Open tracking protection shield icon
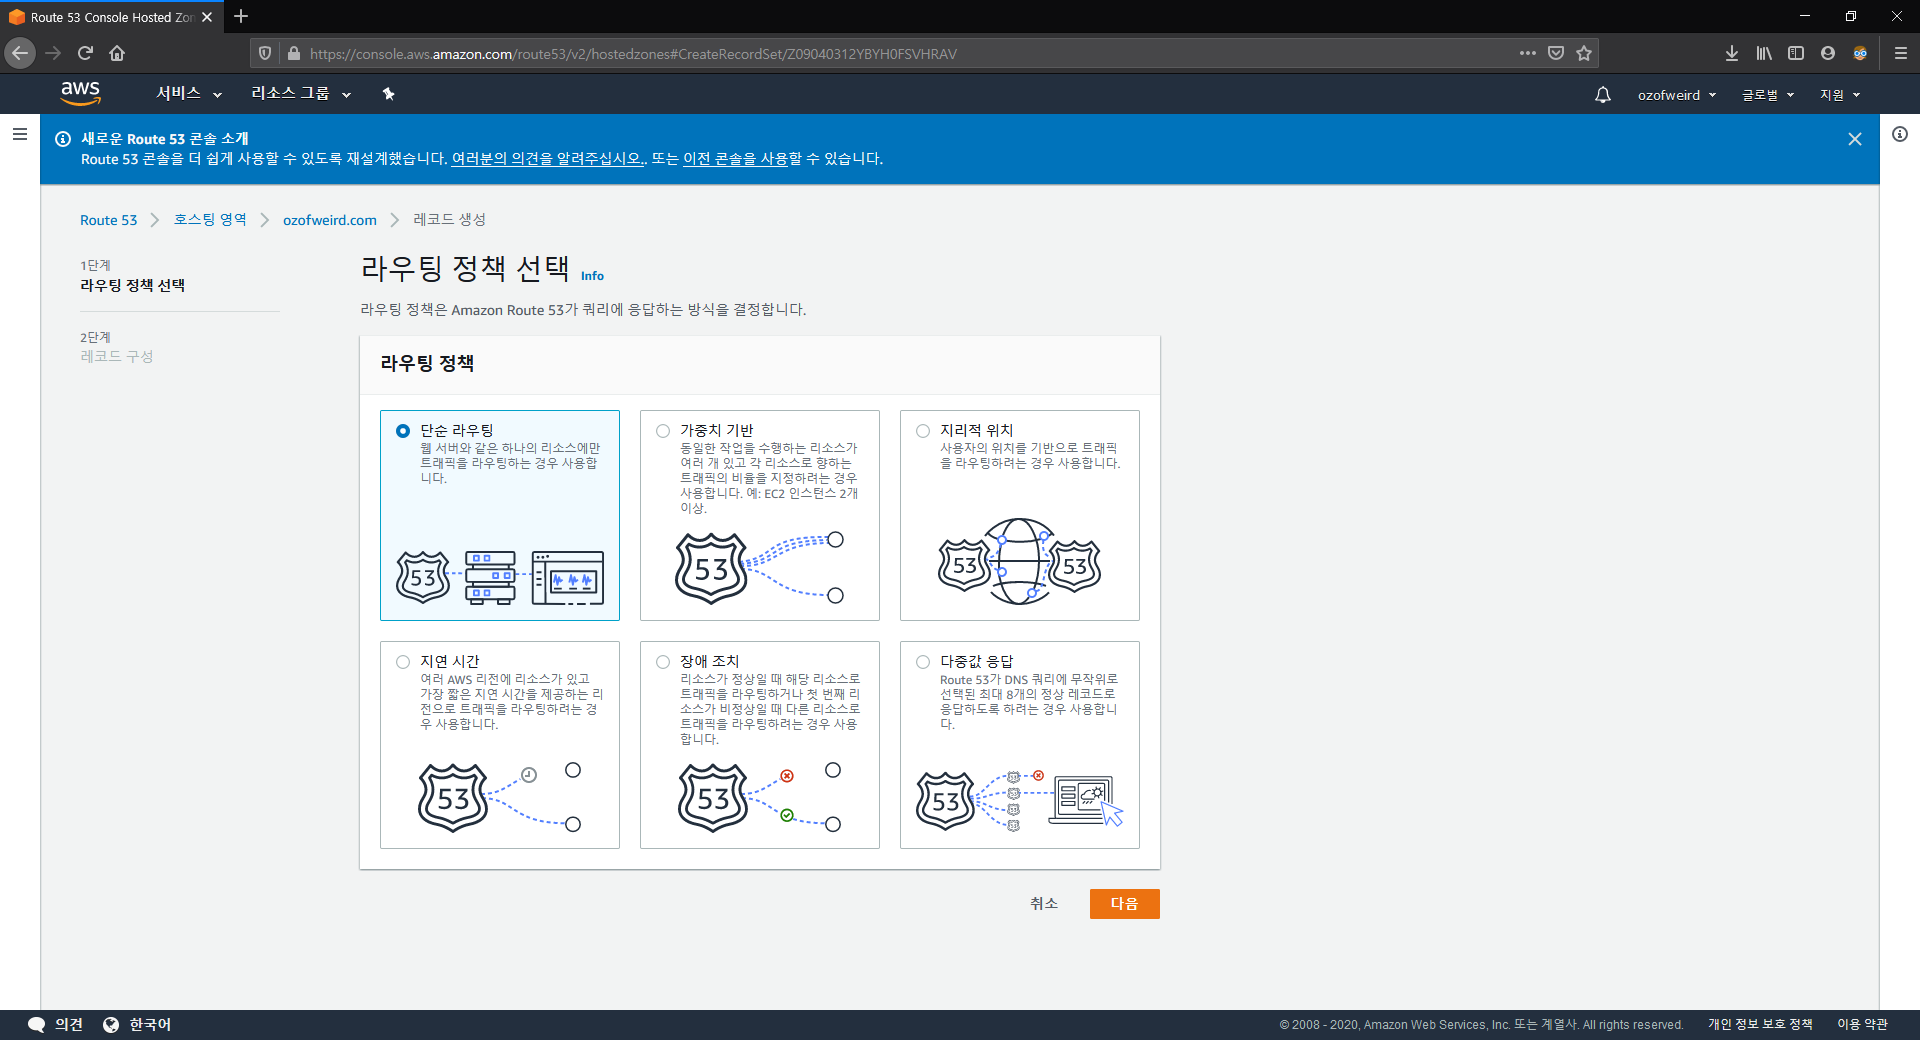This screenshot has height=1040, width=1920. coord(265,53)
